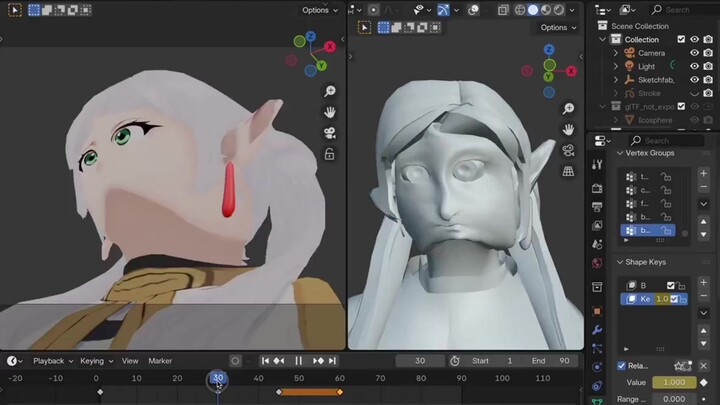Screen dimensions: 720x405
Task: Clear shape keys with X button
Action: coord(703,366)
